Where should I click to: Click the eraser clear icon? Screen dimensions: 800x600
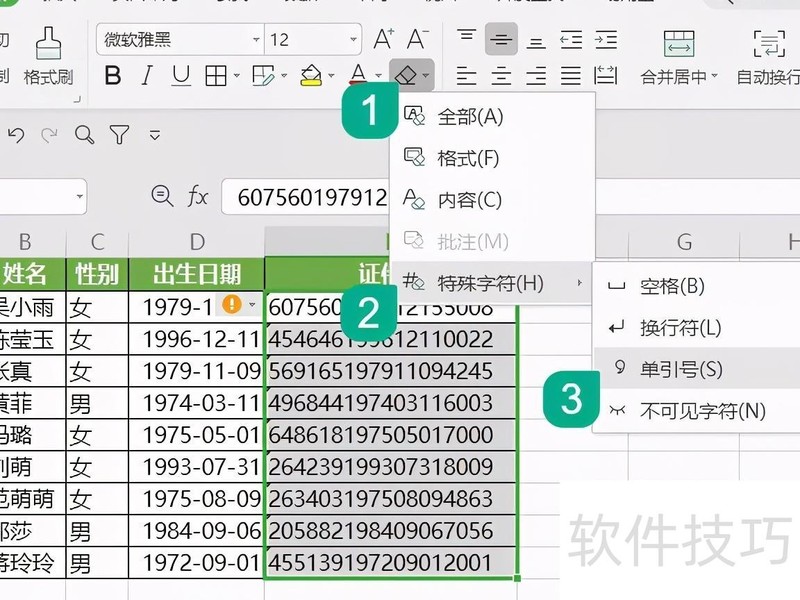pos(406,76)
